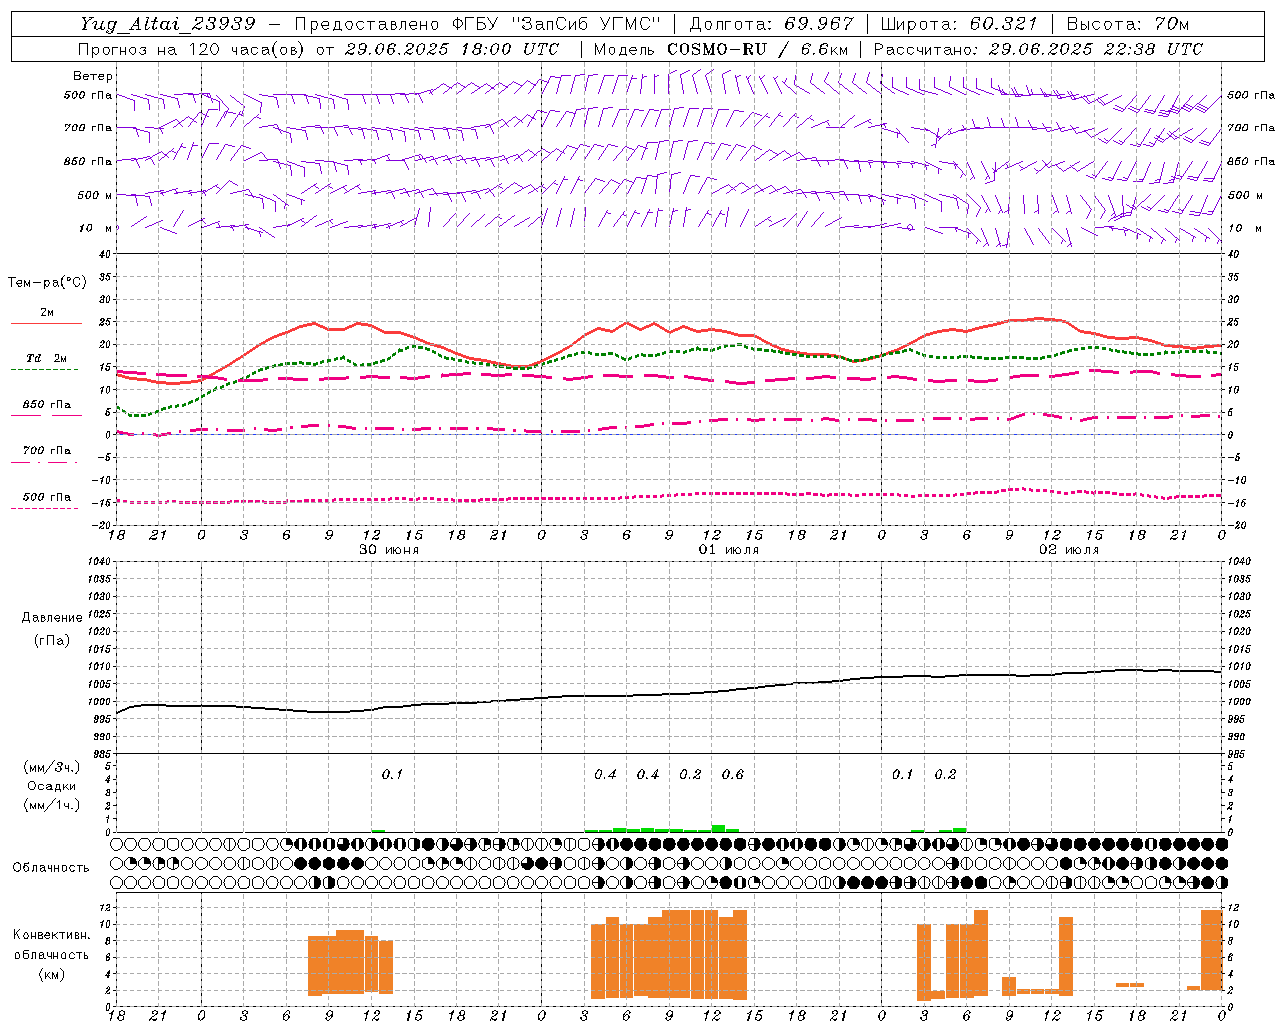Click the (мм/3ч.) unit label
1280x1024 pixels.
click(52, 767)
